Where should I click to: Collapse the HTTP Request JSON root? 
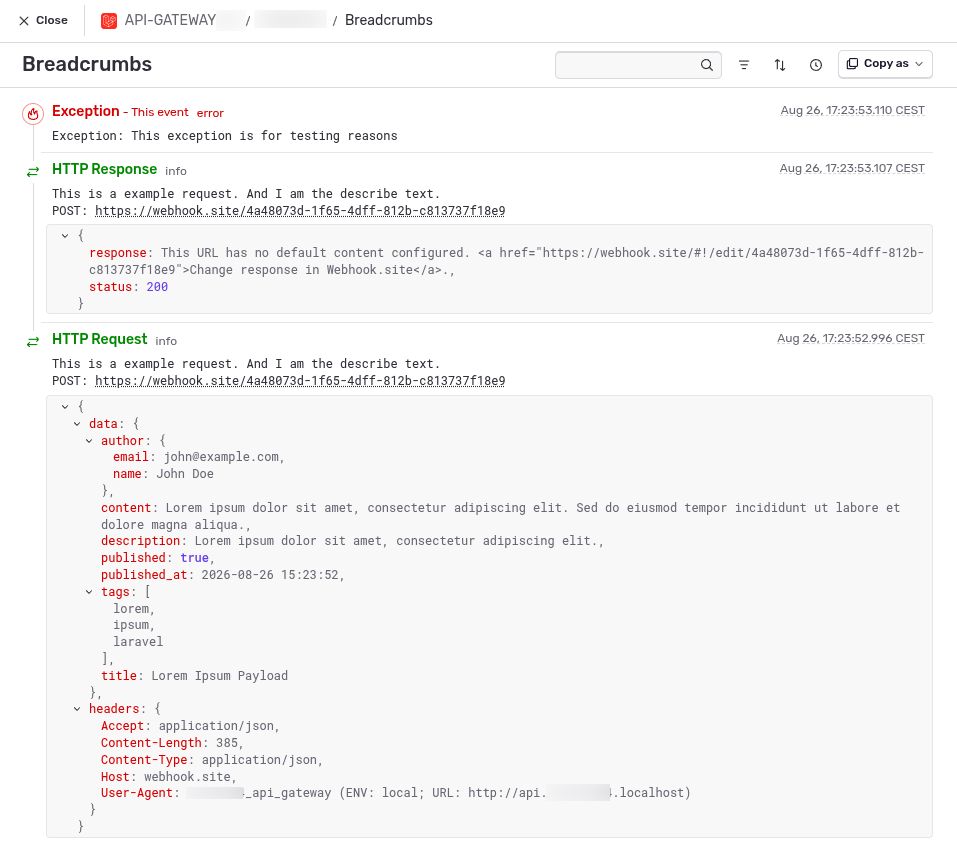(x=65, y=406)
